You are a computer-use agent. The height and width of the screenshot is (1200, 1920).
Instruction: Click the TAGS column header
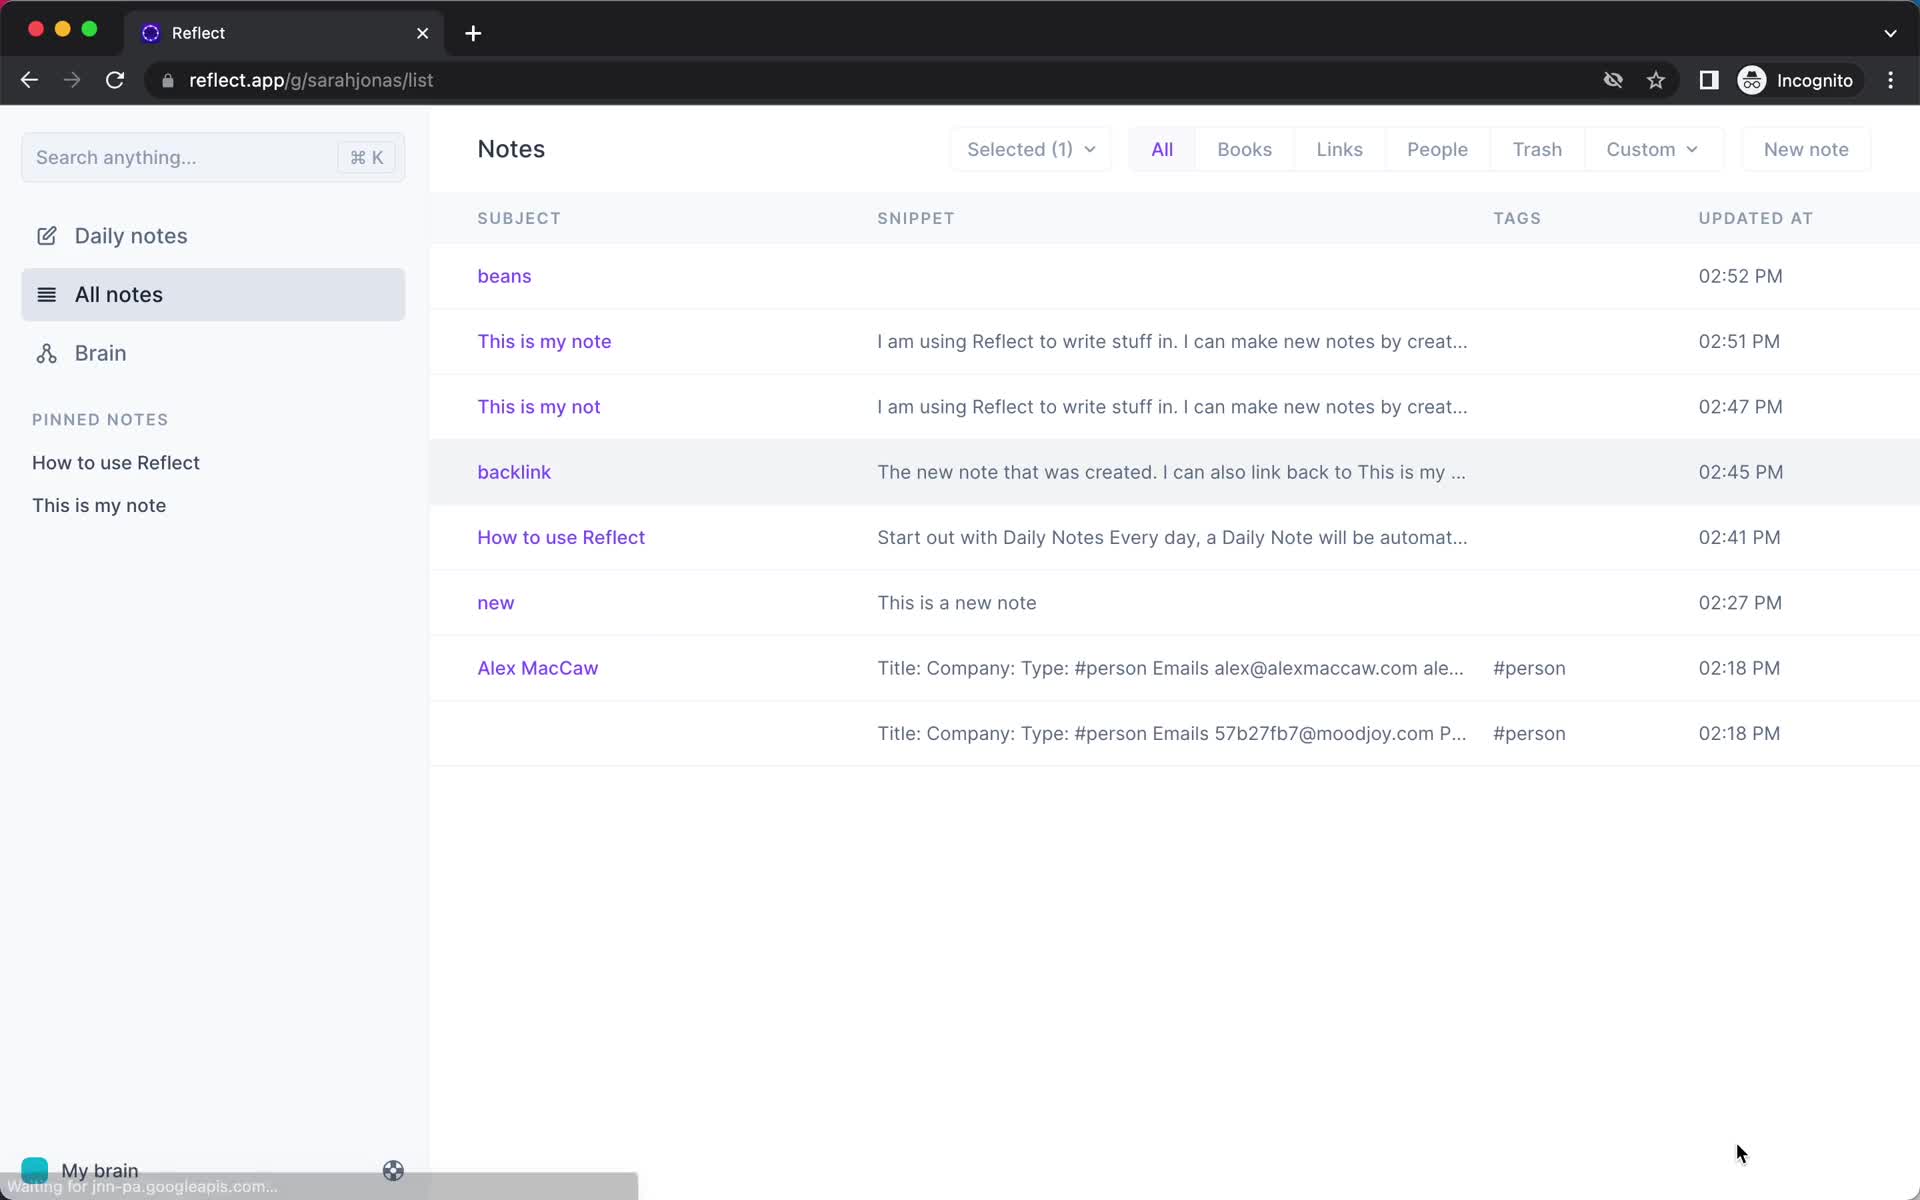(1517, 218)
